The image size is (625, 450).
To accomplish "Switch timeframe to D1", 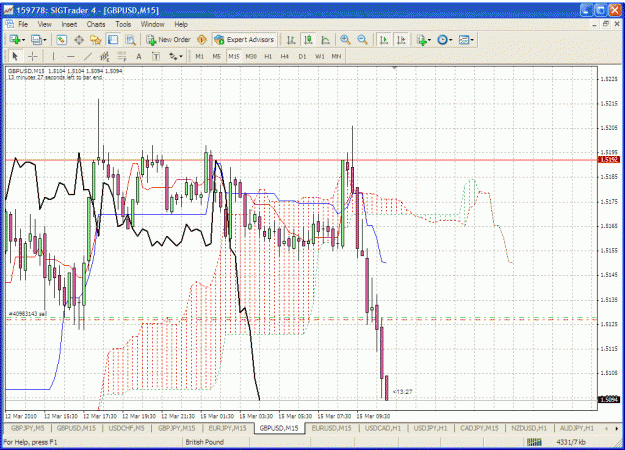I will click(x=302, y=57).
